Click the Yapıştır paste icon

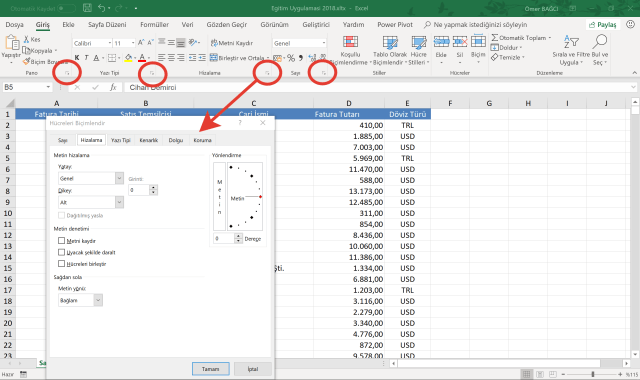point(11,42)
